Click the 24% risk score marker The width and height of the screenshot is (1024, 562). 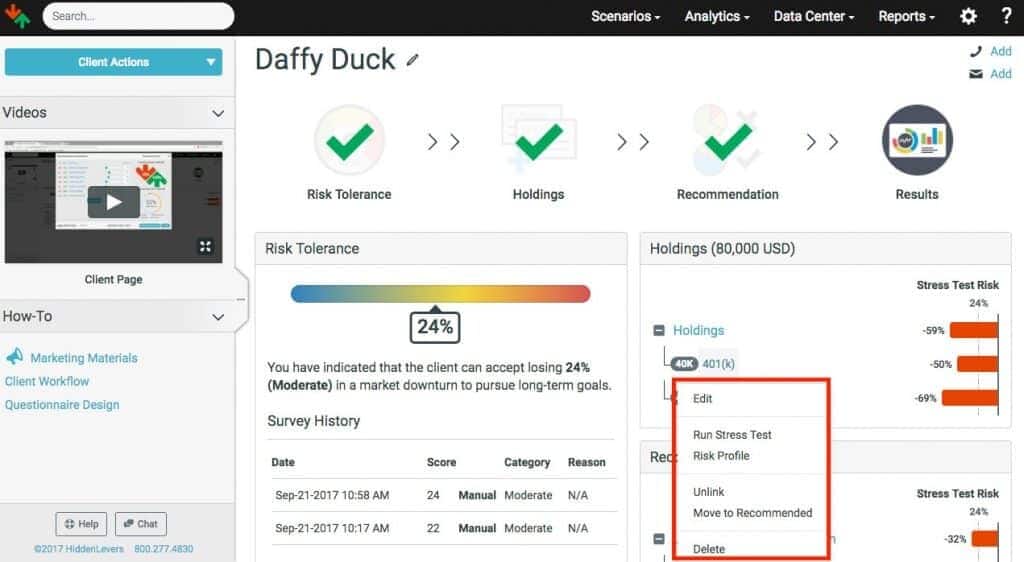tap(435, 326)
